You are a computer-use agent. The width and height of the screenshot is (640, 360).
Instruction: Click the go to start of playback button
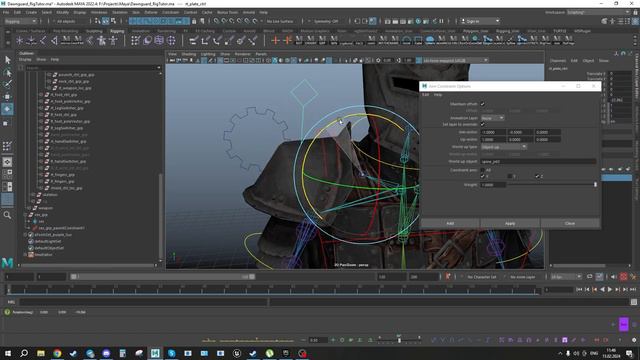coord(579,289)
